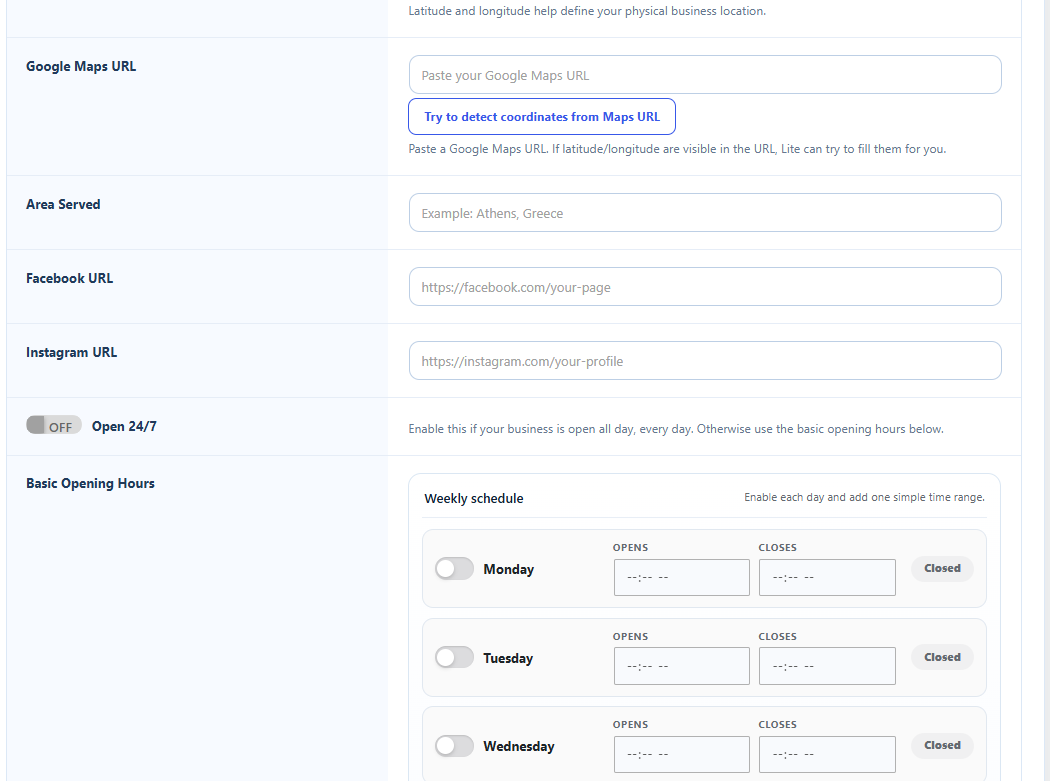Set the Monday closes time field
Screen dimensions: 1050x781
point(827,577)
